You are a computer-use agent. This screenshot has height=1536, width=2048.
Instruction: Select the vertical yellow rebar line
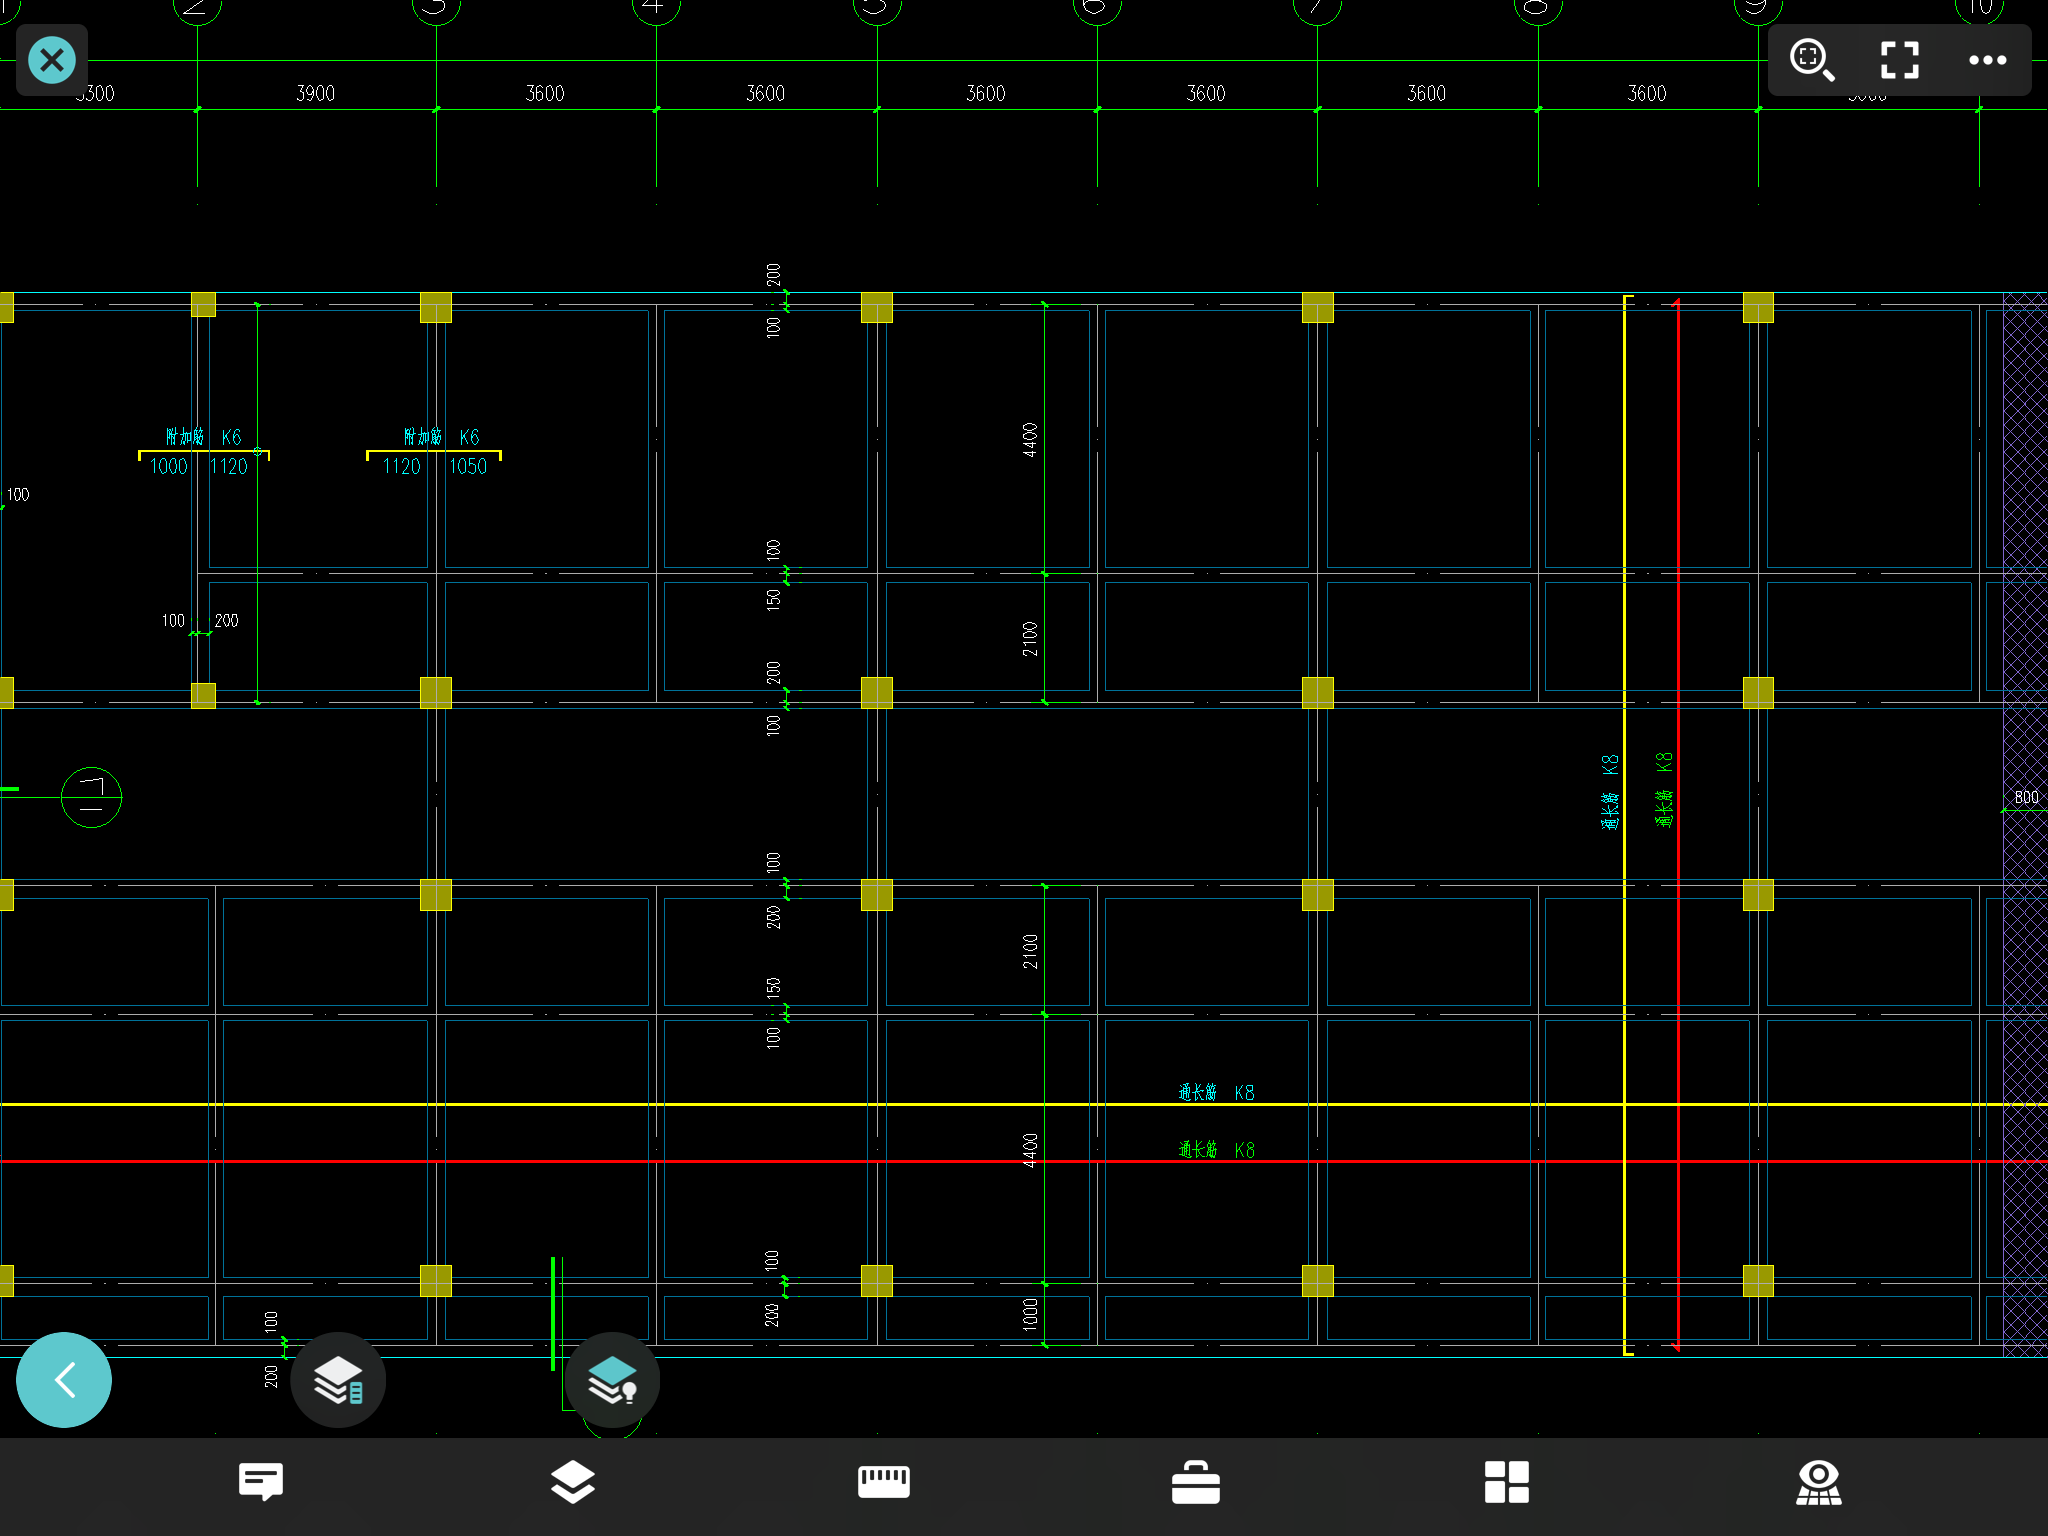coord(1625,825)
